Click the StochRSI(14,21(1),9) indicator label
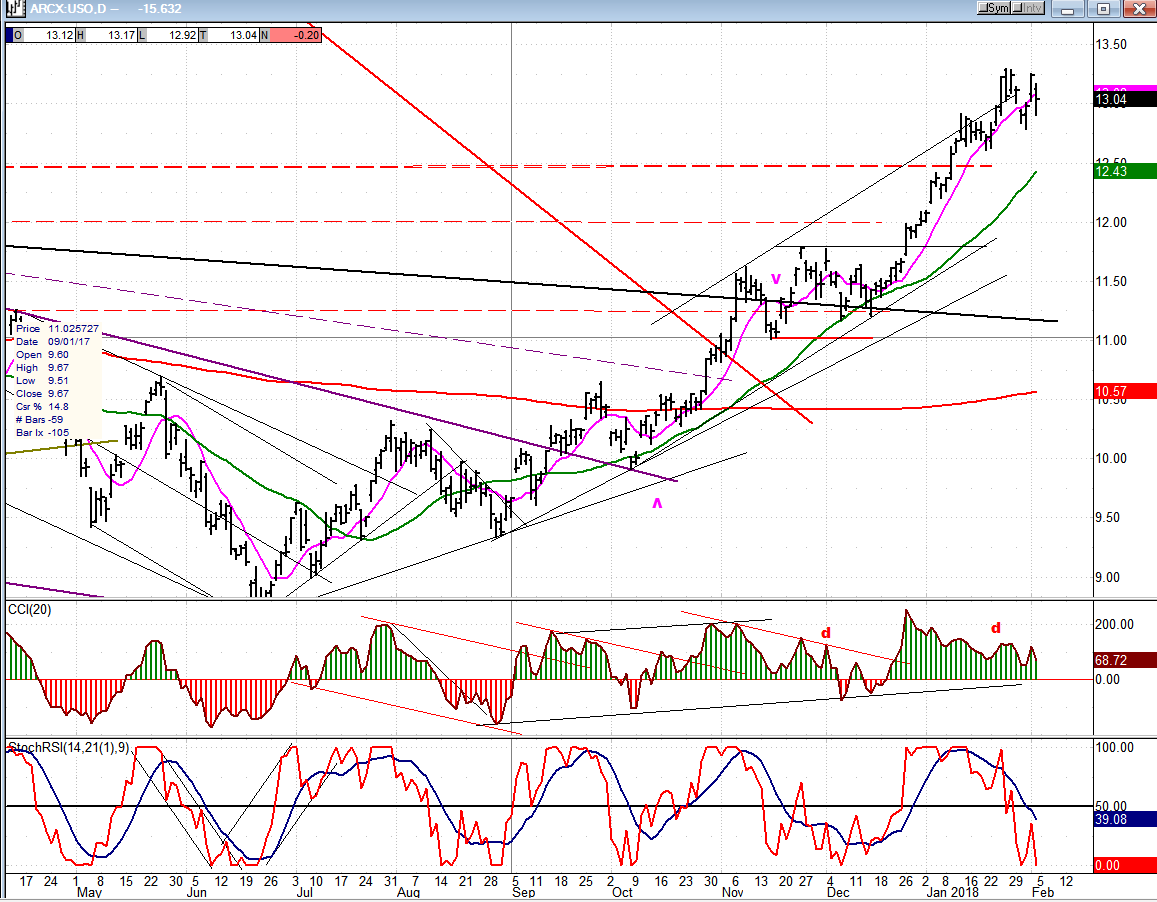Screen dimensions: 1157x902 coord(68,747)
